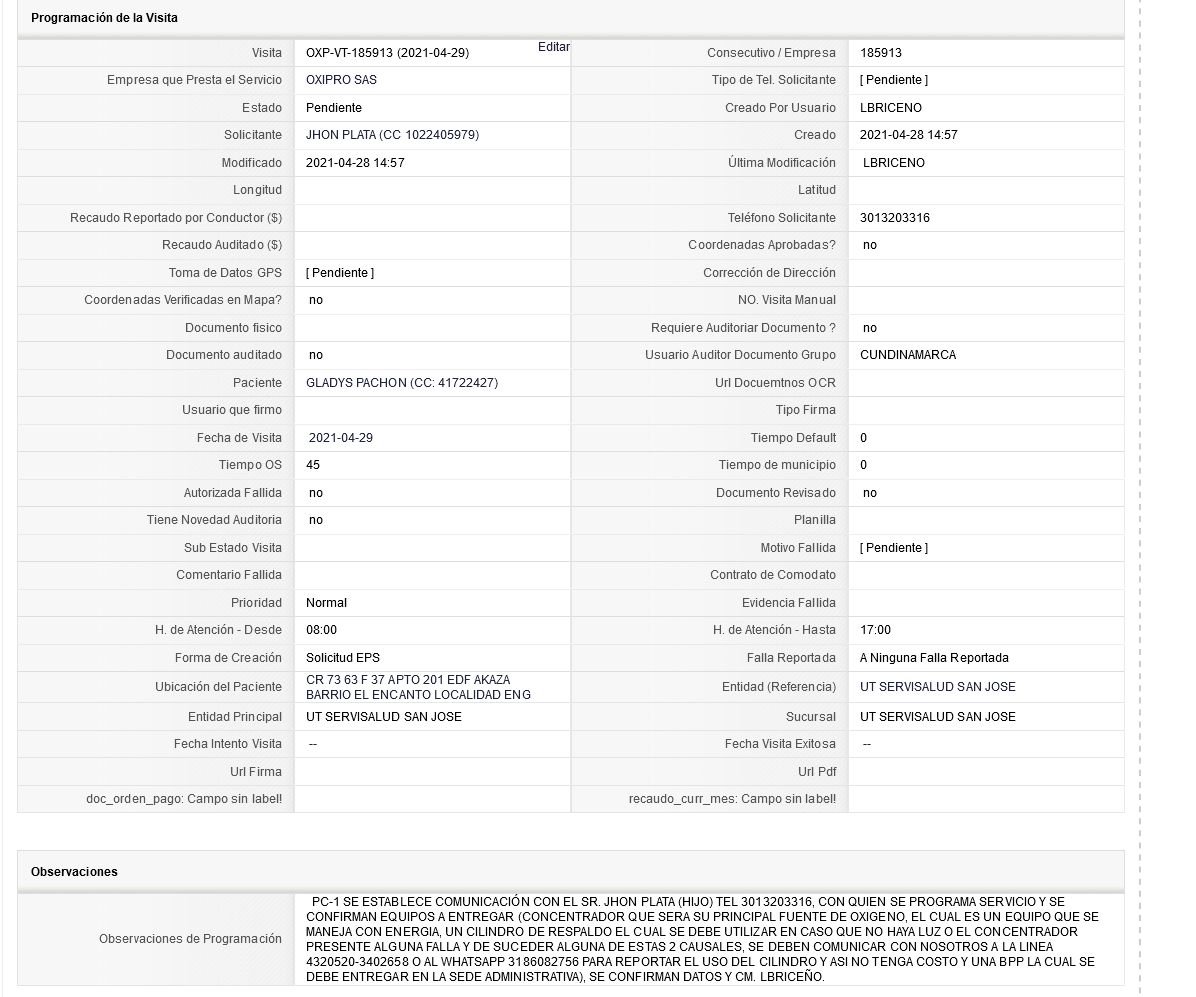Click the Falla Reportada value text

934,658
